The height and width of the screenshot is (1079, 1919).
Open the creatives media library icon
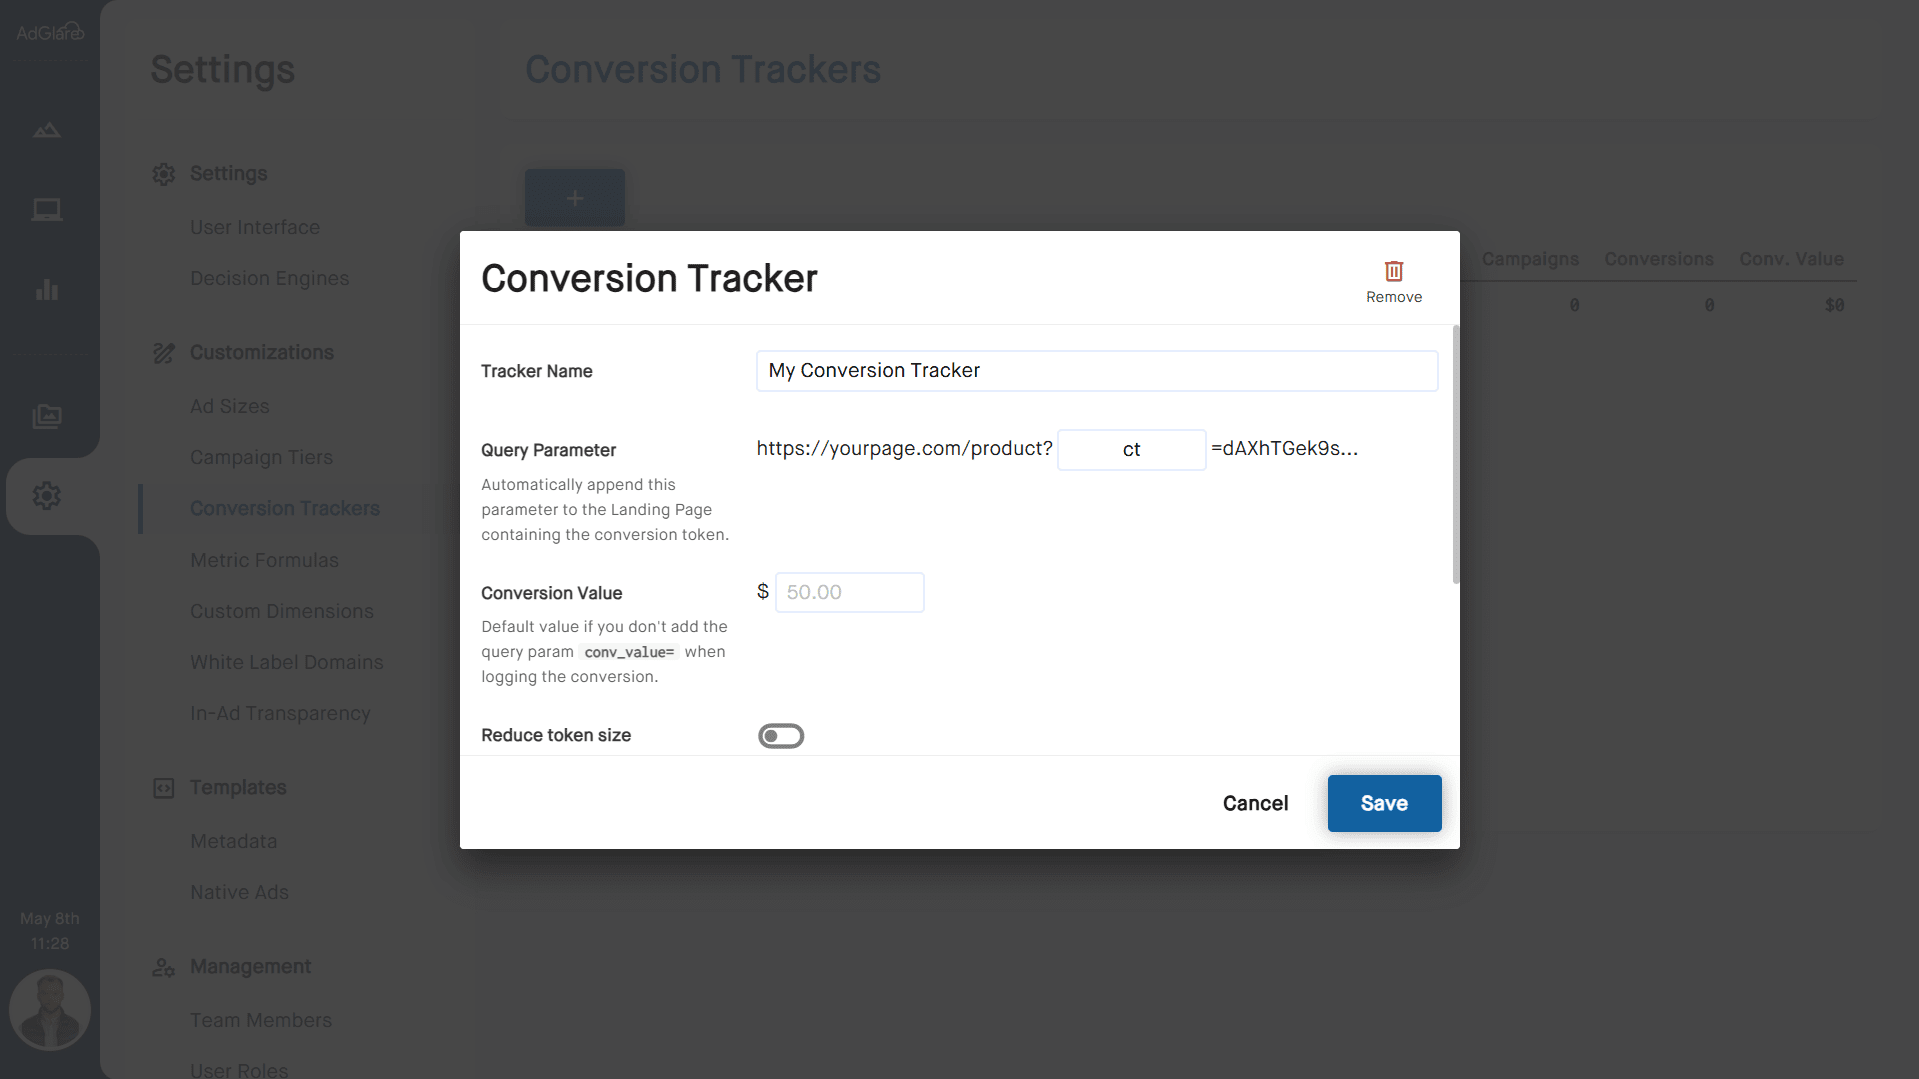(x=47, y=417)
